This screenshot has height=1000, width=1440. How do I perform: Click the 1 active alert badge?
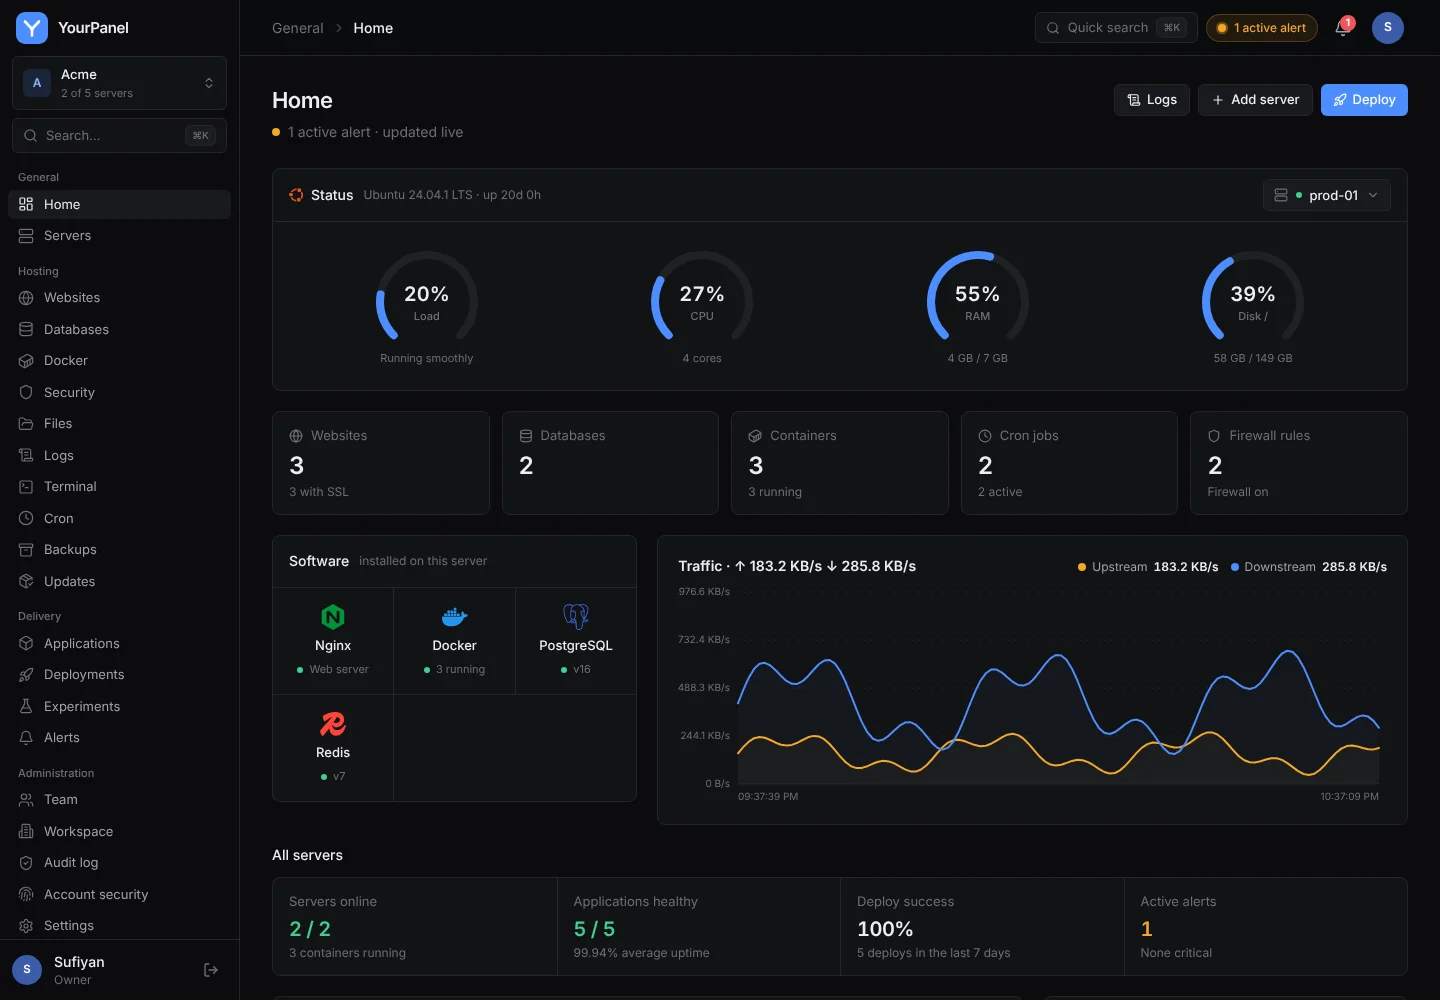[1262, 28]
